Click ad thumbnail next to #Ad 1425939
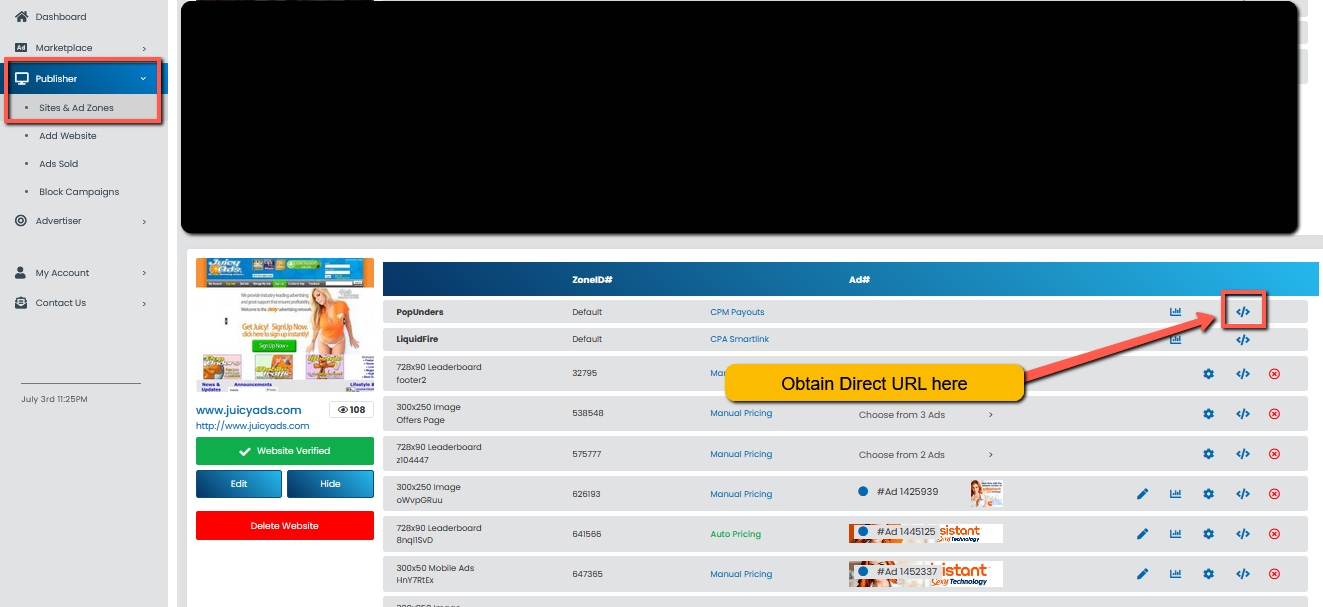Viewport: 1323px width, 607px height. coord(986,493)
